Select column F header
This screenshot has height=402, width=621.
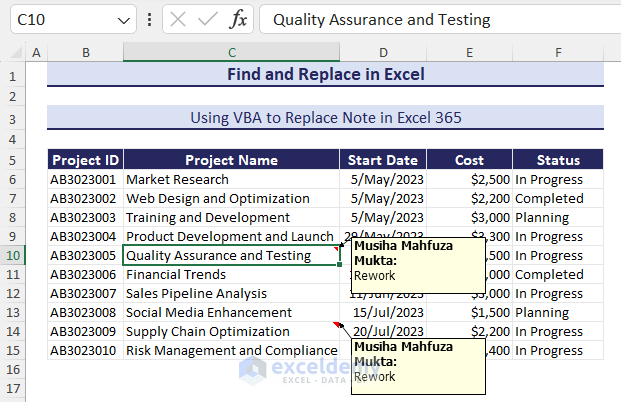558,53
